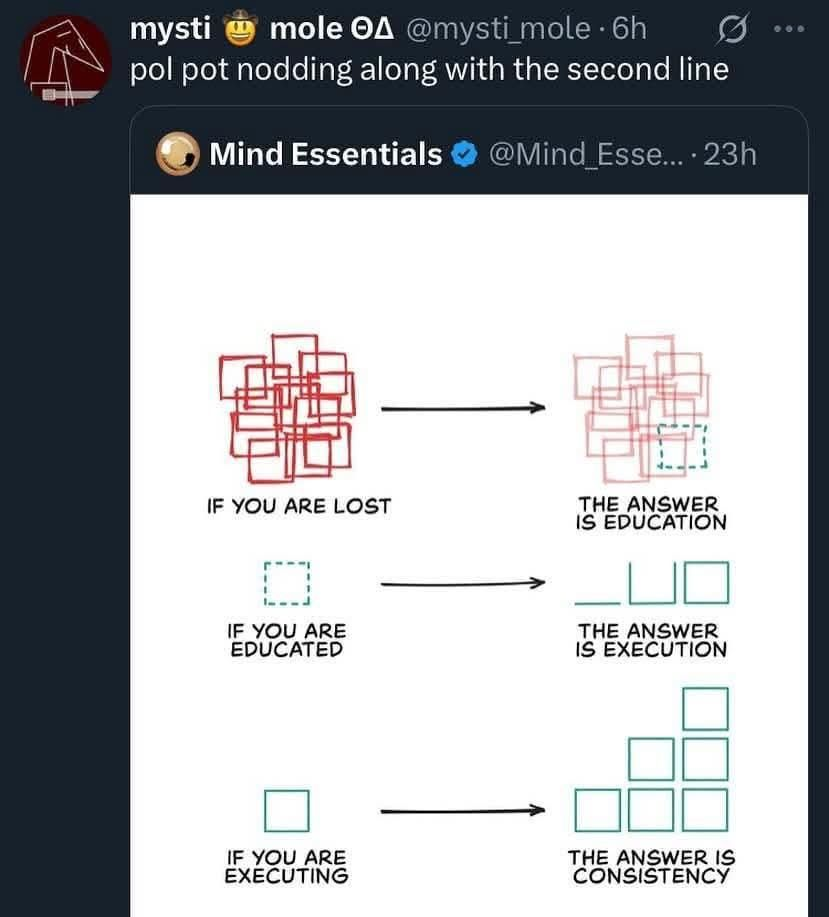The width and height of the screenshot is (829, 917).
Task: Open mysti mole's profile avatar
Action: 65,61
